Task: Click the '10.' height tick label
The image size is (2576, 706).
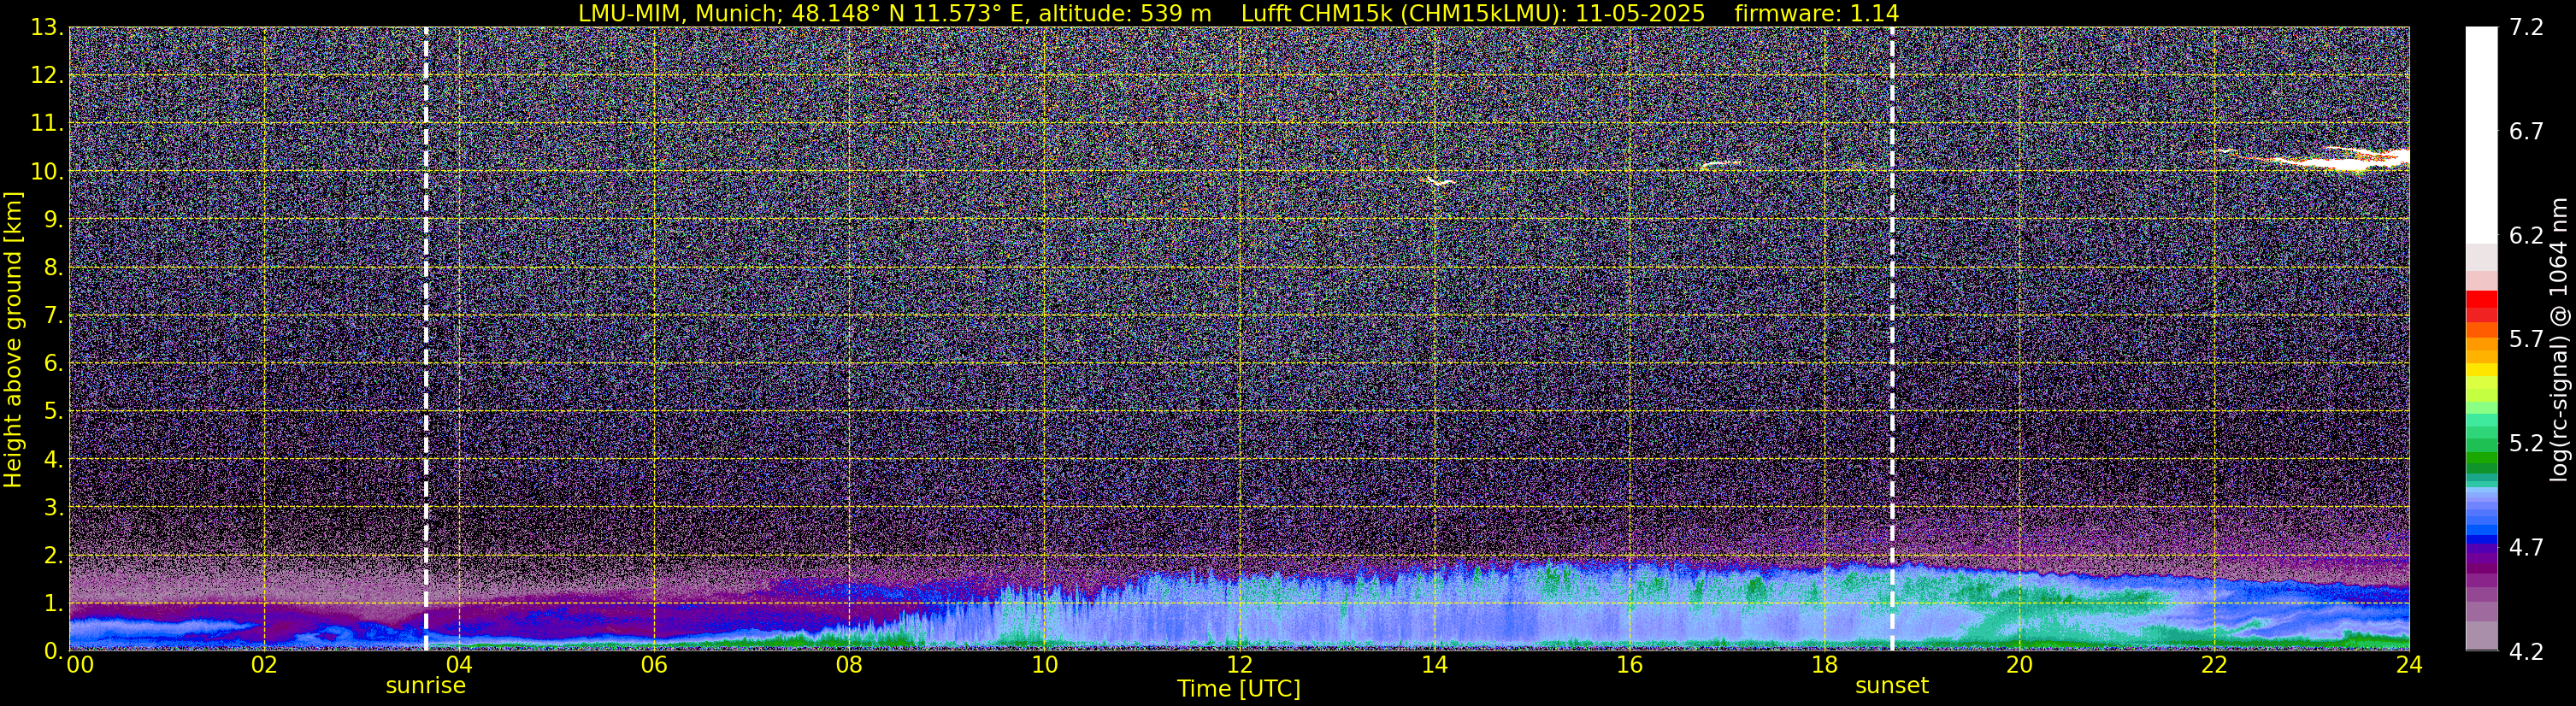Action: 47,172
